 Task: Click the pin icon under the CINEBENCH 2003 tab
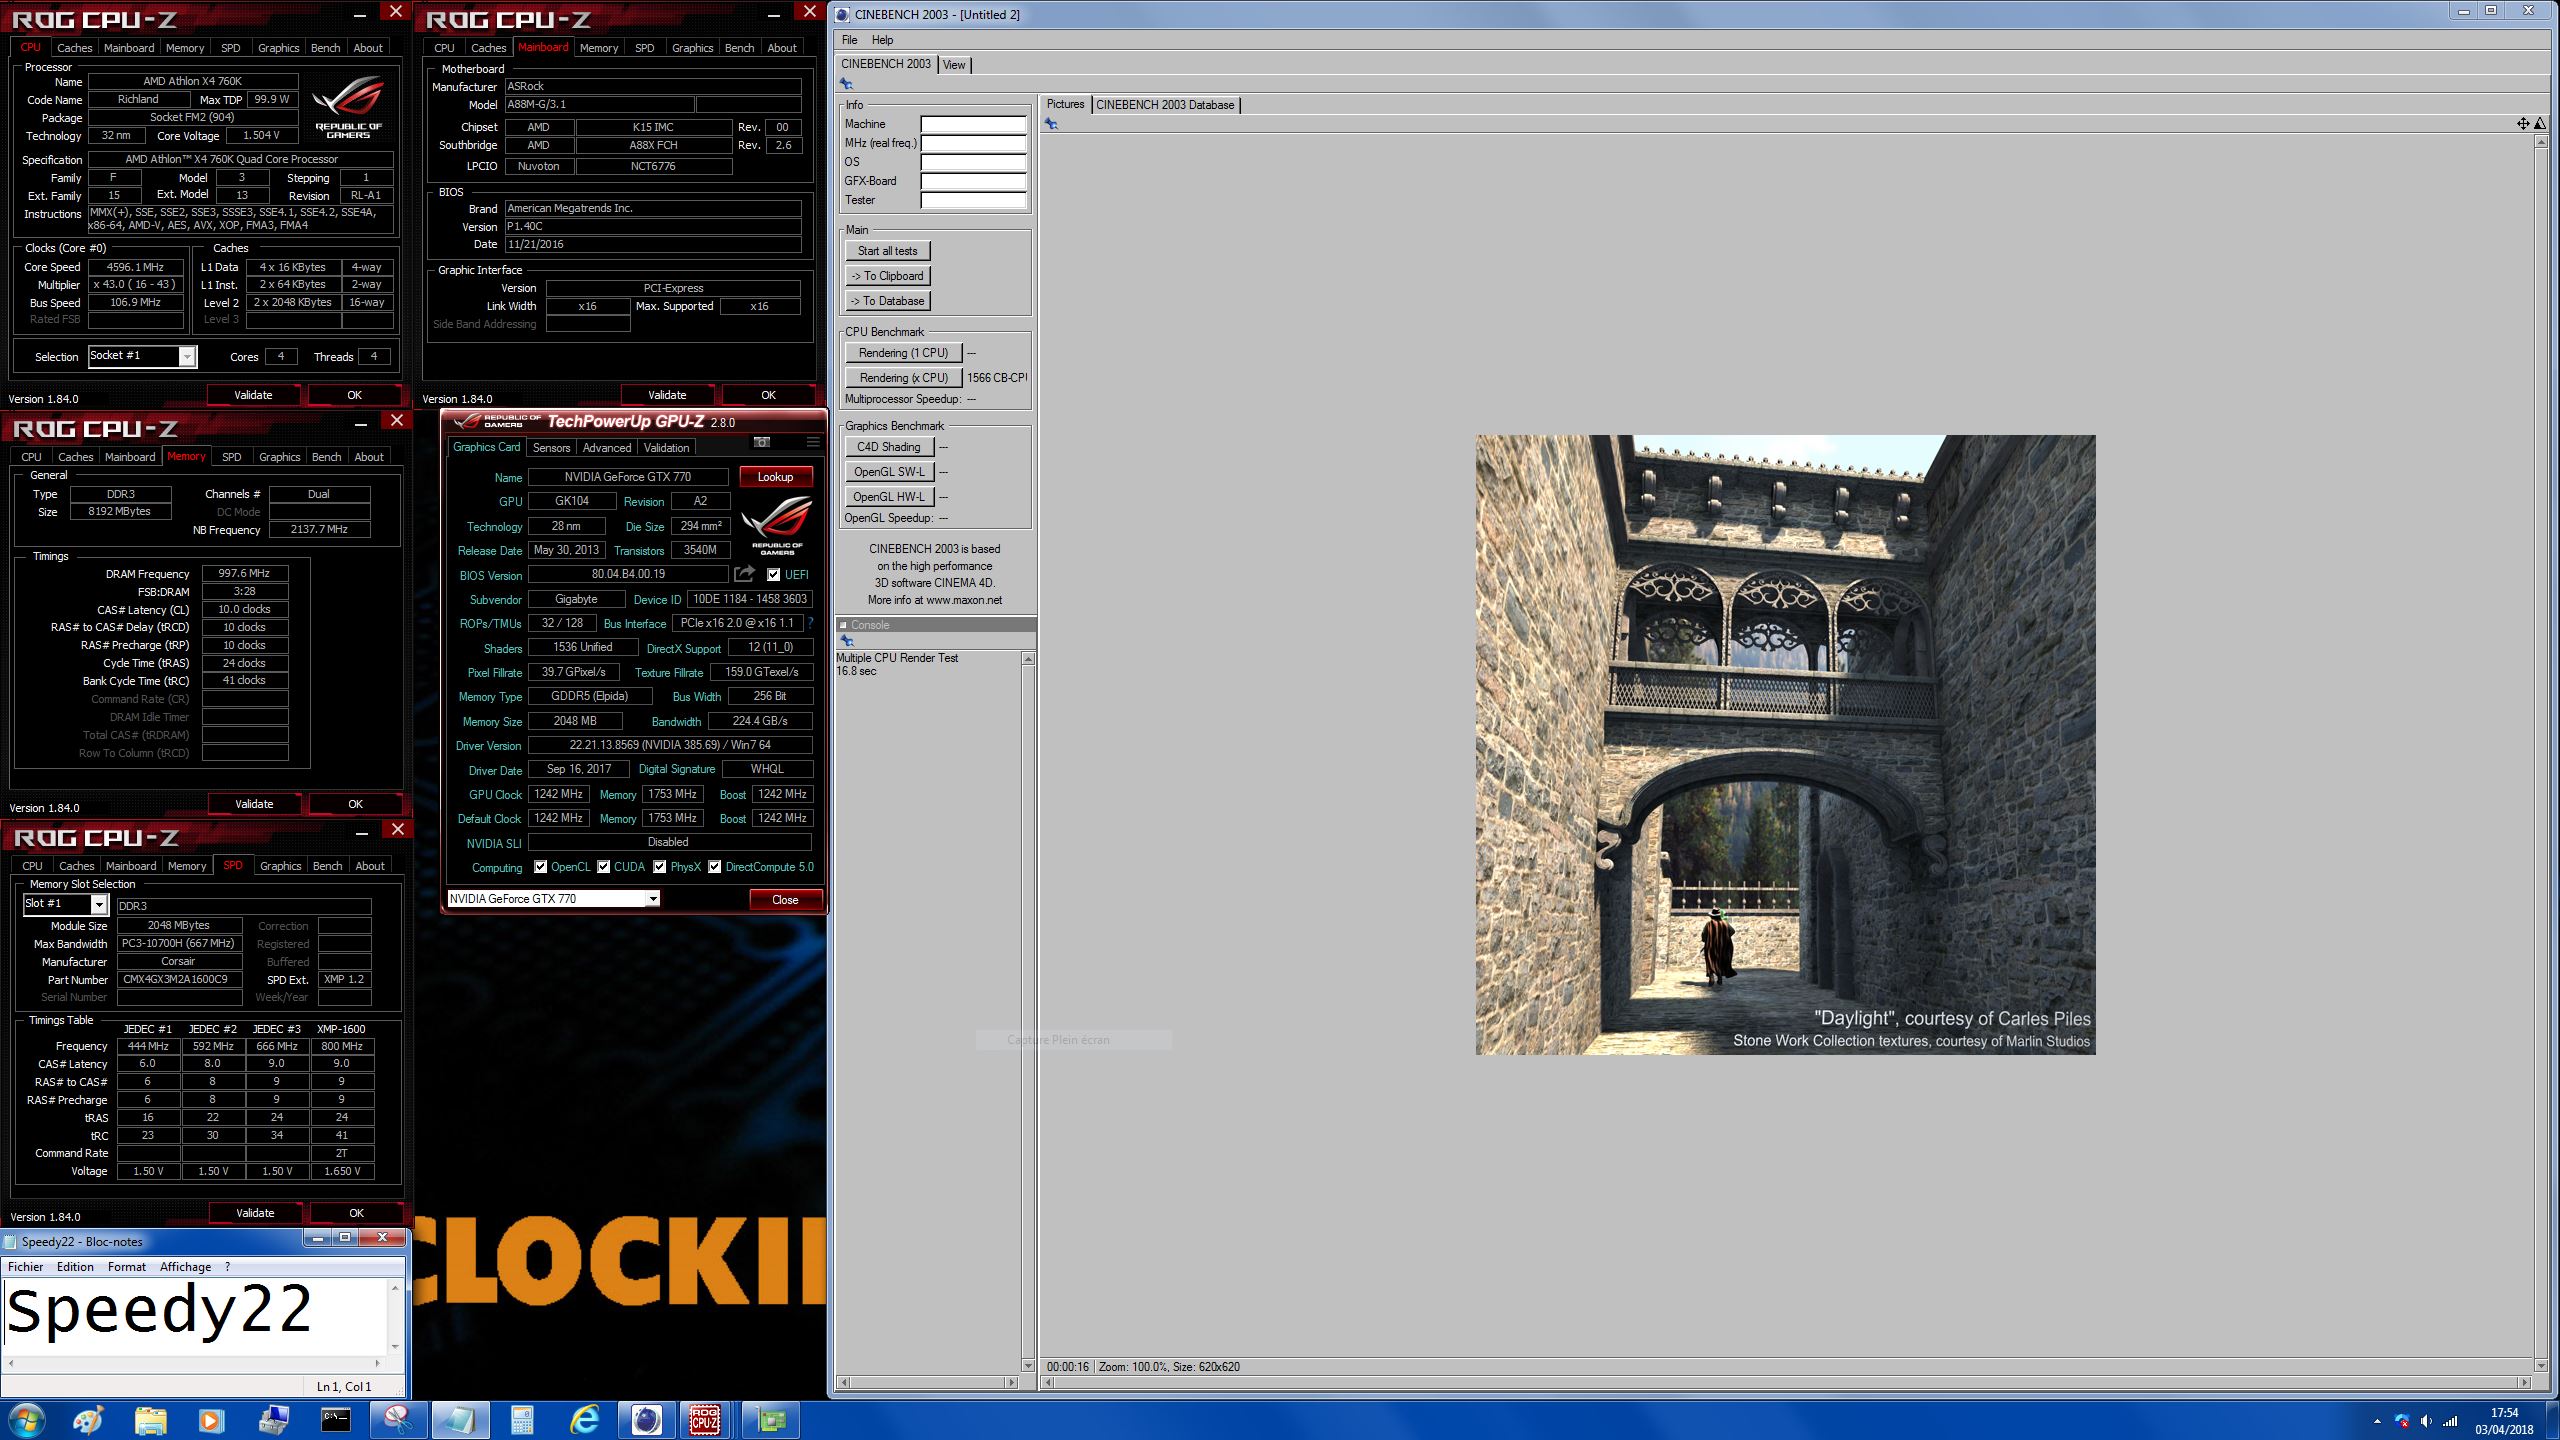(846, 85)
